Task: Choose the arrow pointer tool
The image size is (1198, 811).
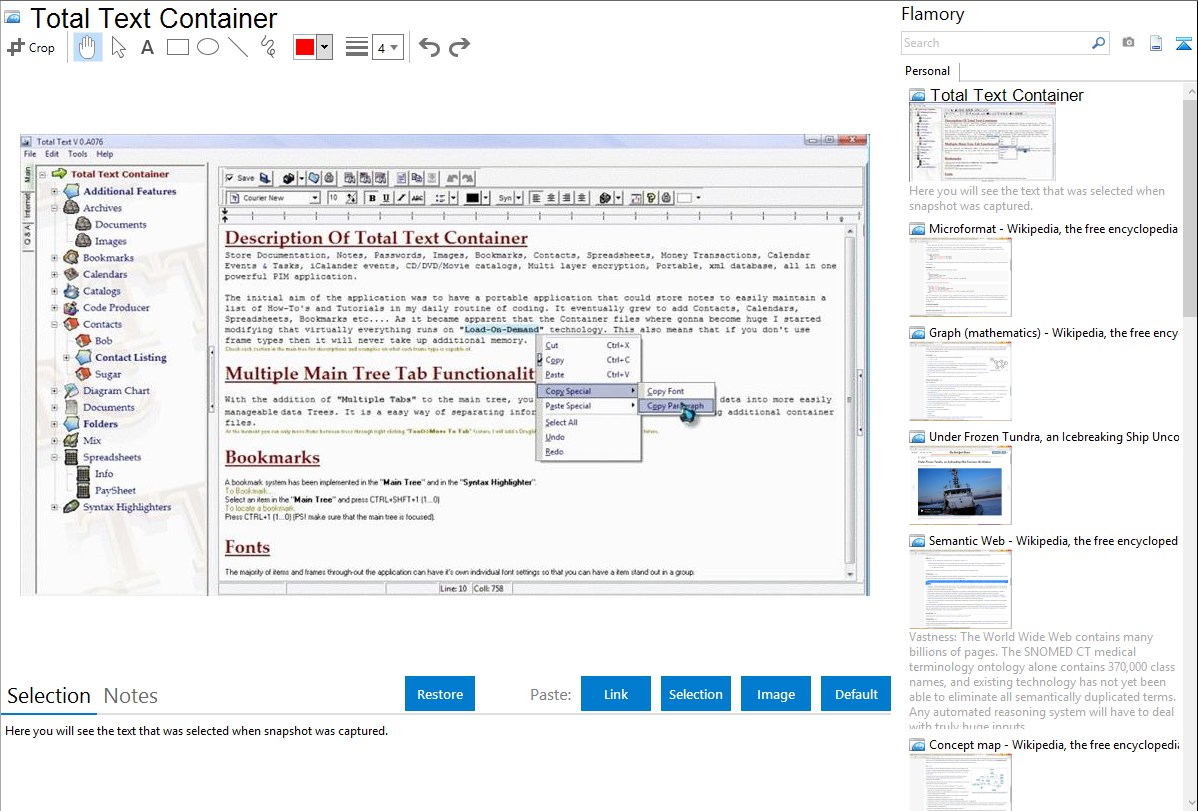Action: pos(118,47)
